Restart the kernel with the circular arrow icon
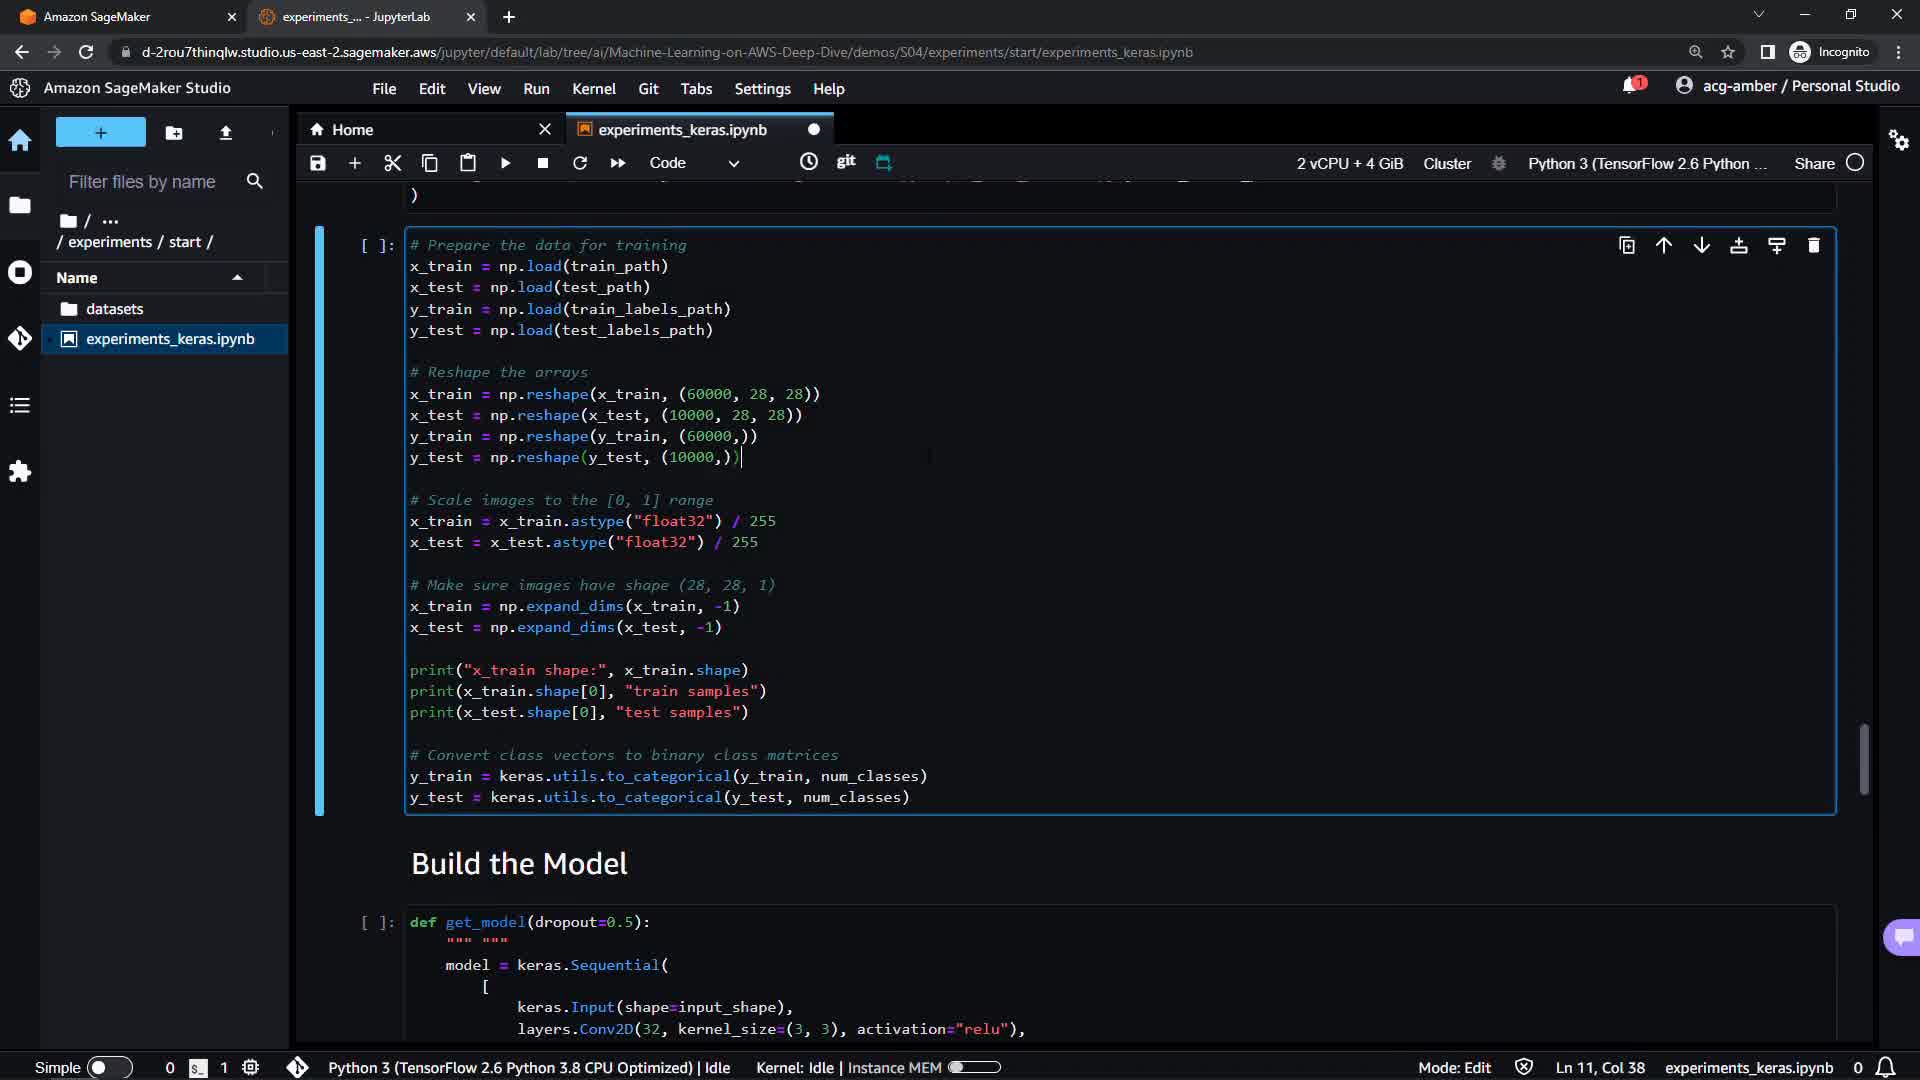 [580, 163]
